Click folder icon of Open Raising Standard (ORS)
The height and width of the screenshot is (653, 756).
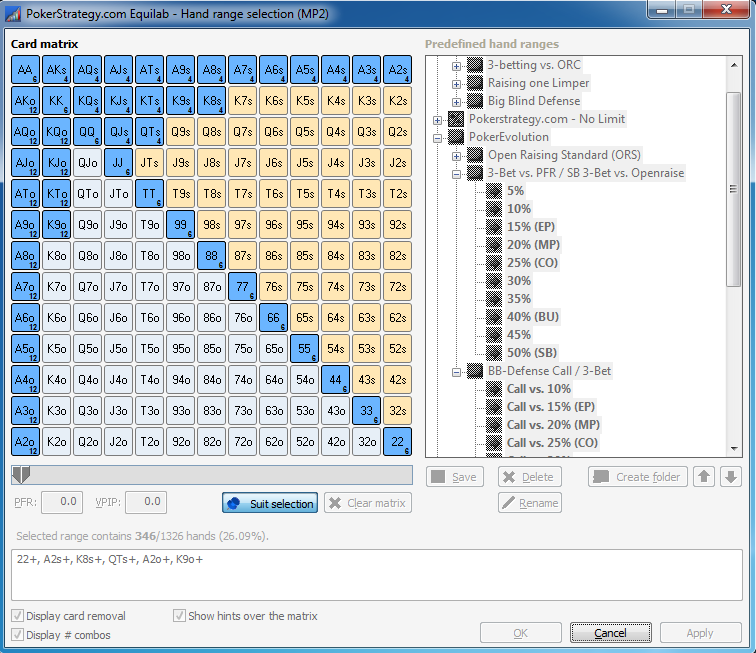(x=475, y=155)
